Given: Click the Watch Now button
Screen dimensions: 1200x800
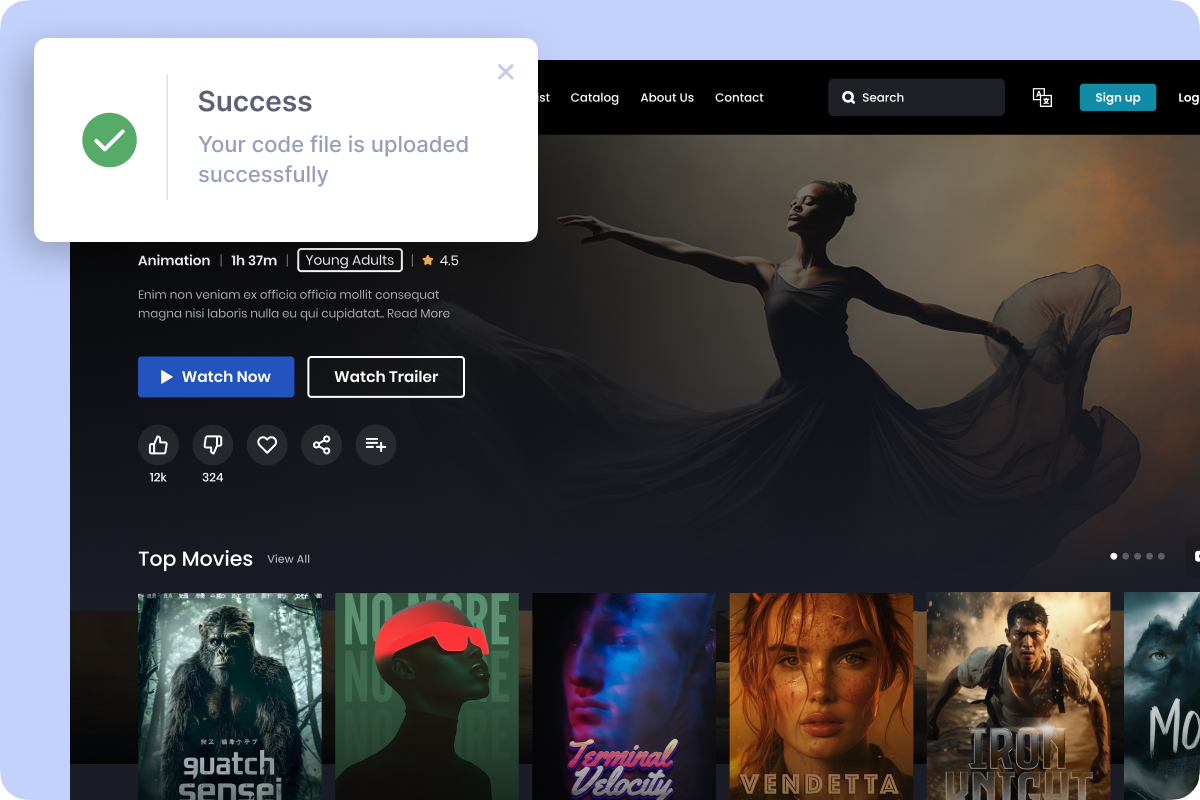Looking at the screenshot, I should (216, 377).
